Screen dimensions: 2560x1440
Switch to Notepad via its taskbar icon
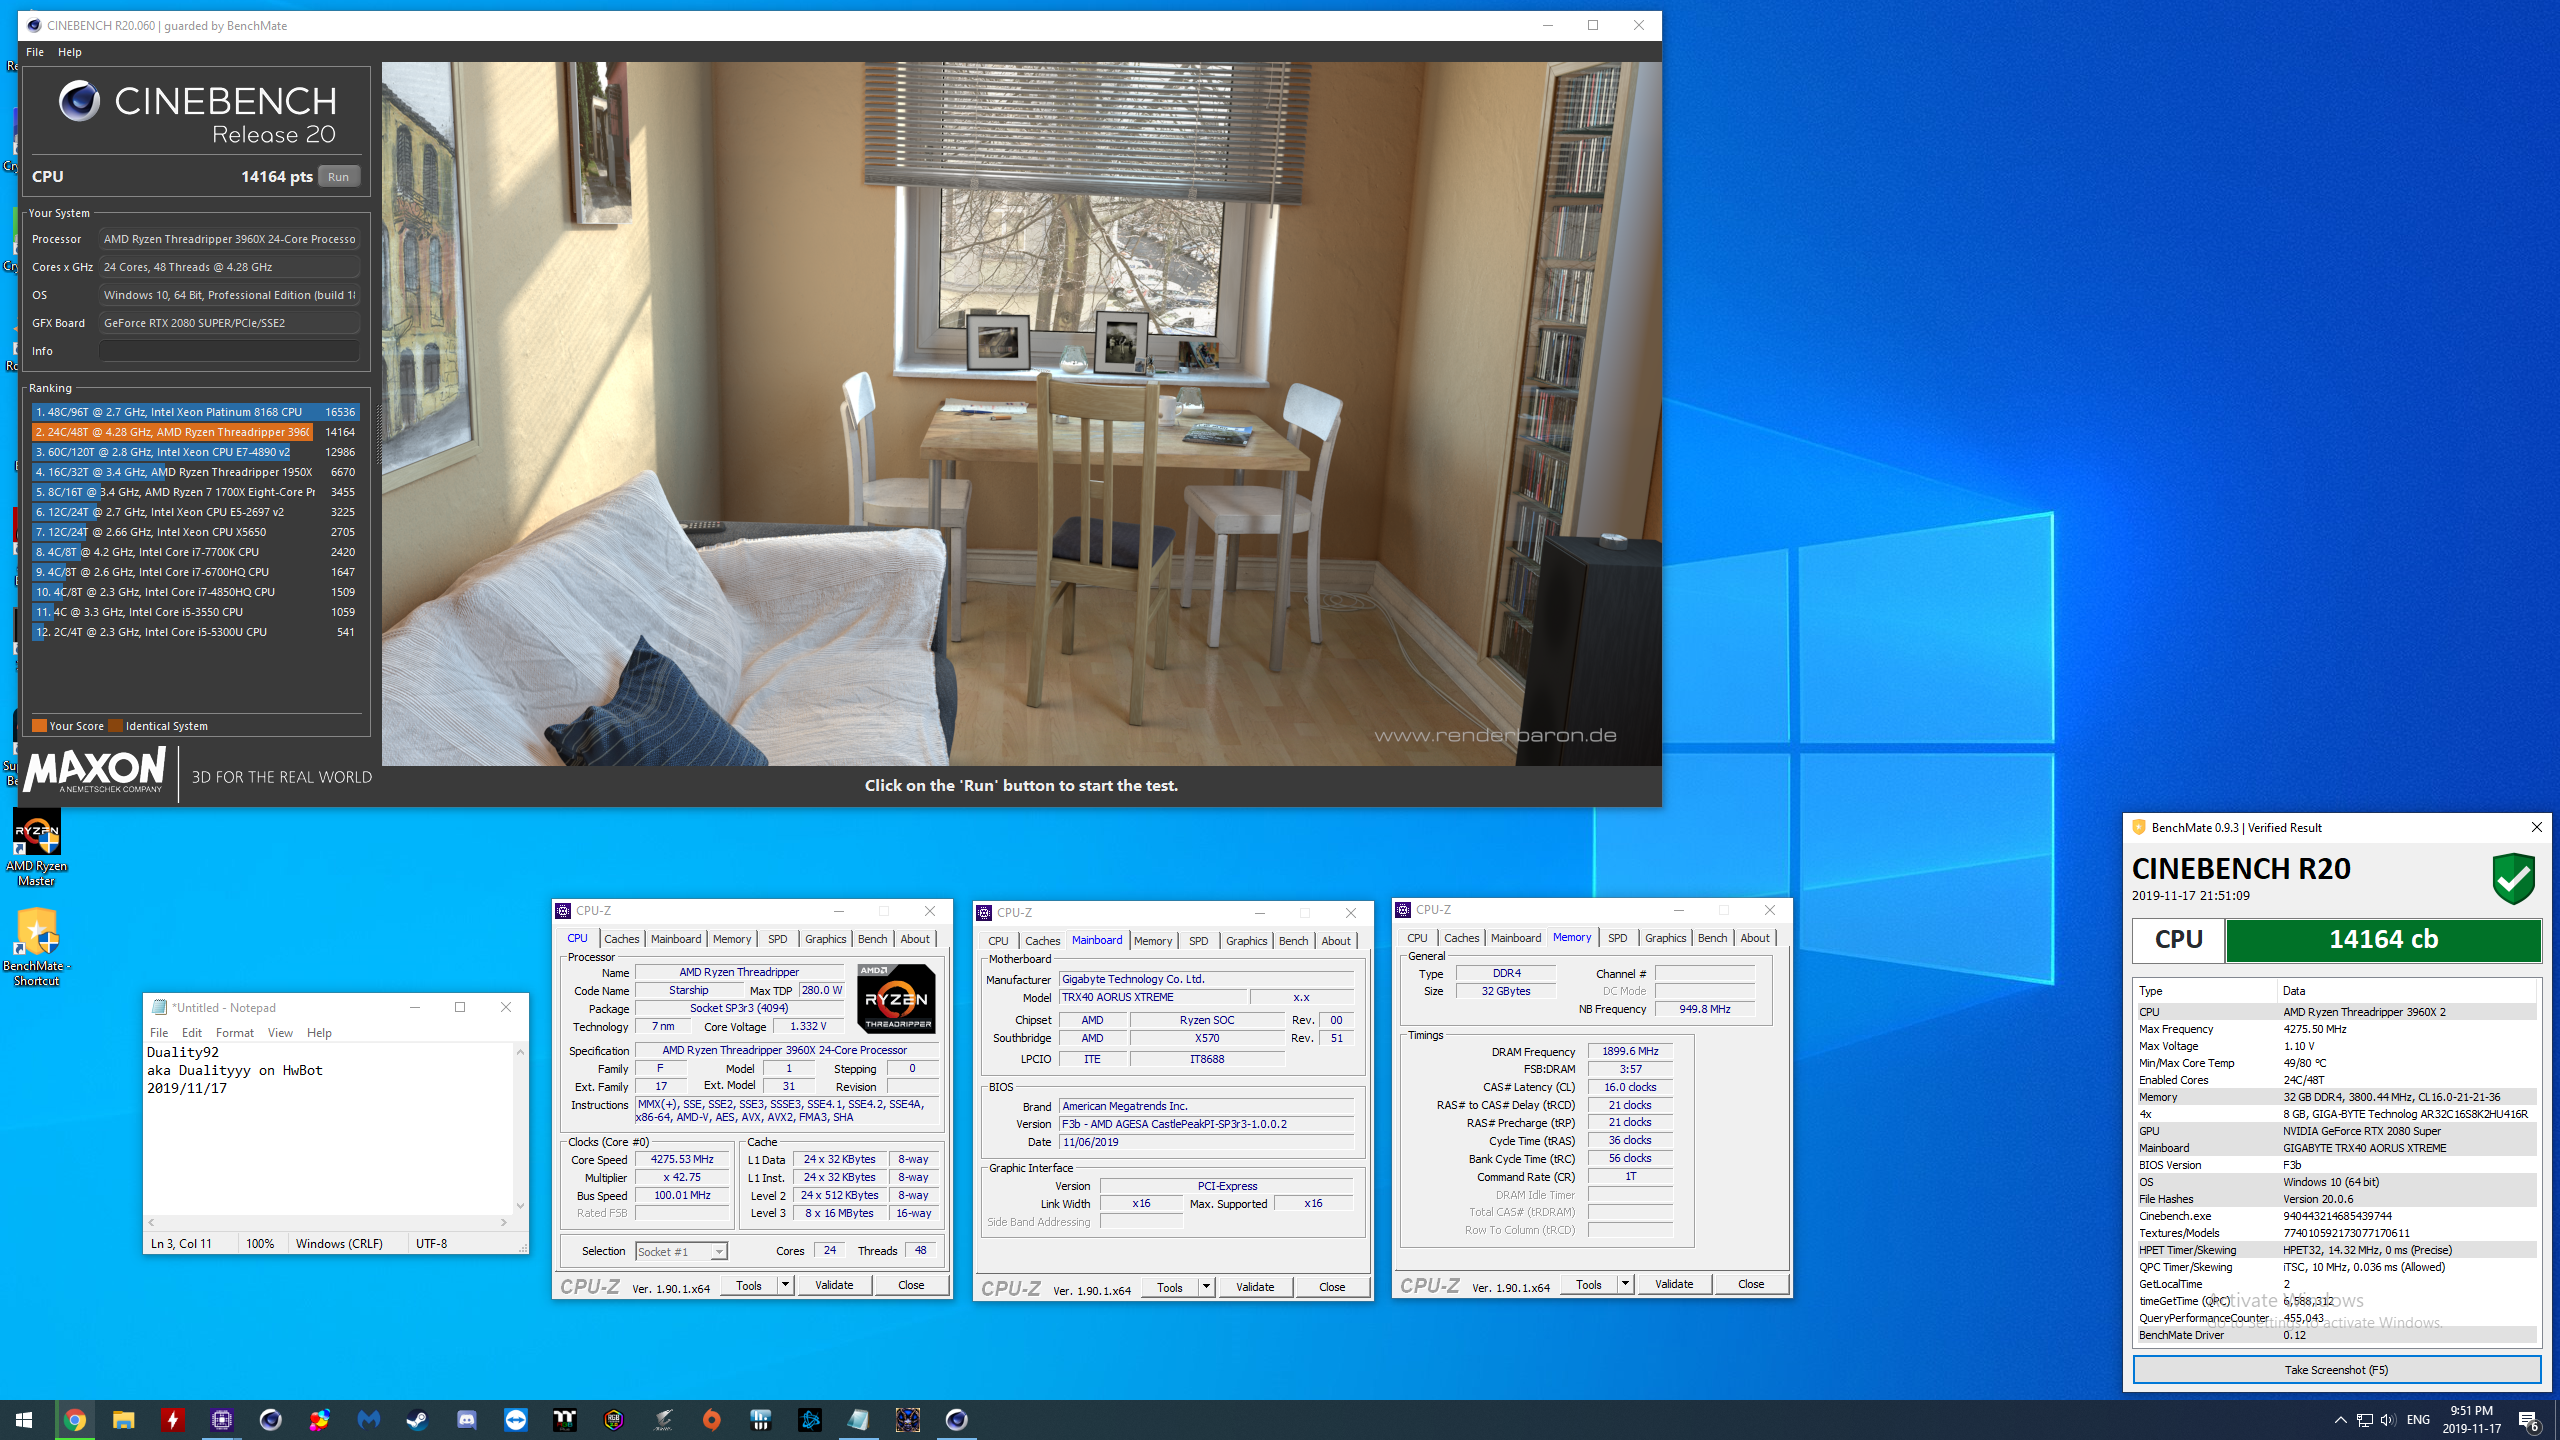point(859,1419)
